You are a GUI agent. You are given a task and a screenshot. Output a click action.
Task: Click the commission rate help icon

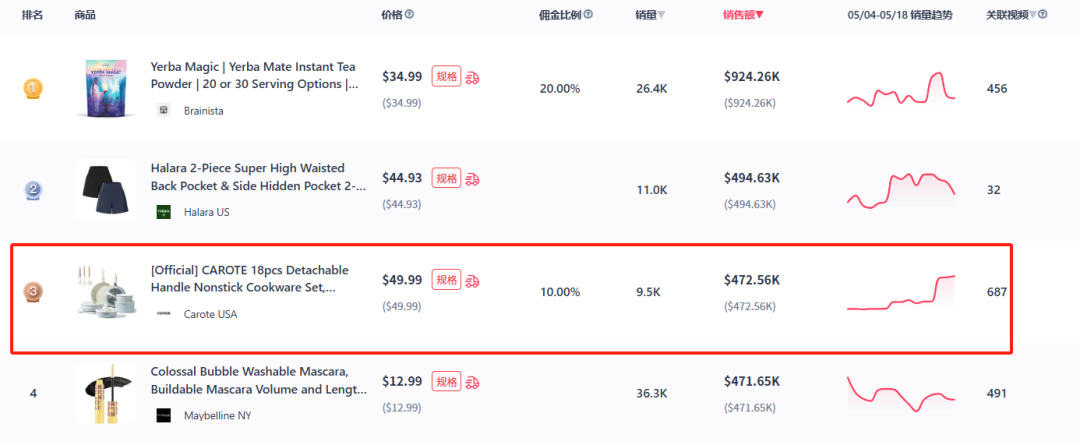(x=588, y=15)
